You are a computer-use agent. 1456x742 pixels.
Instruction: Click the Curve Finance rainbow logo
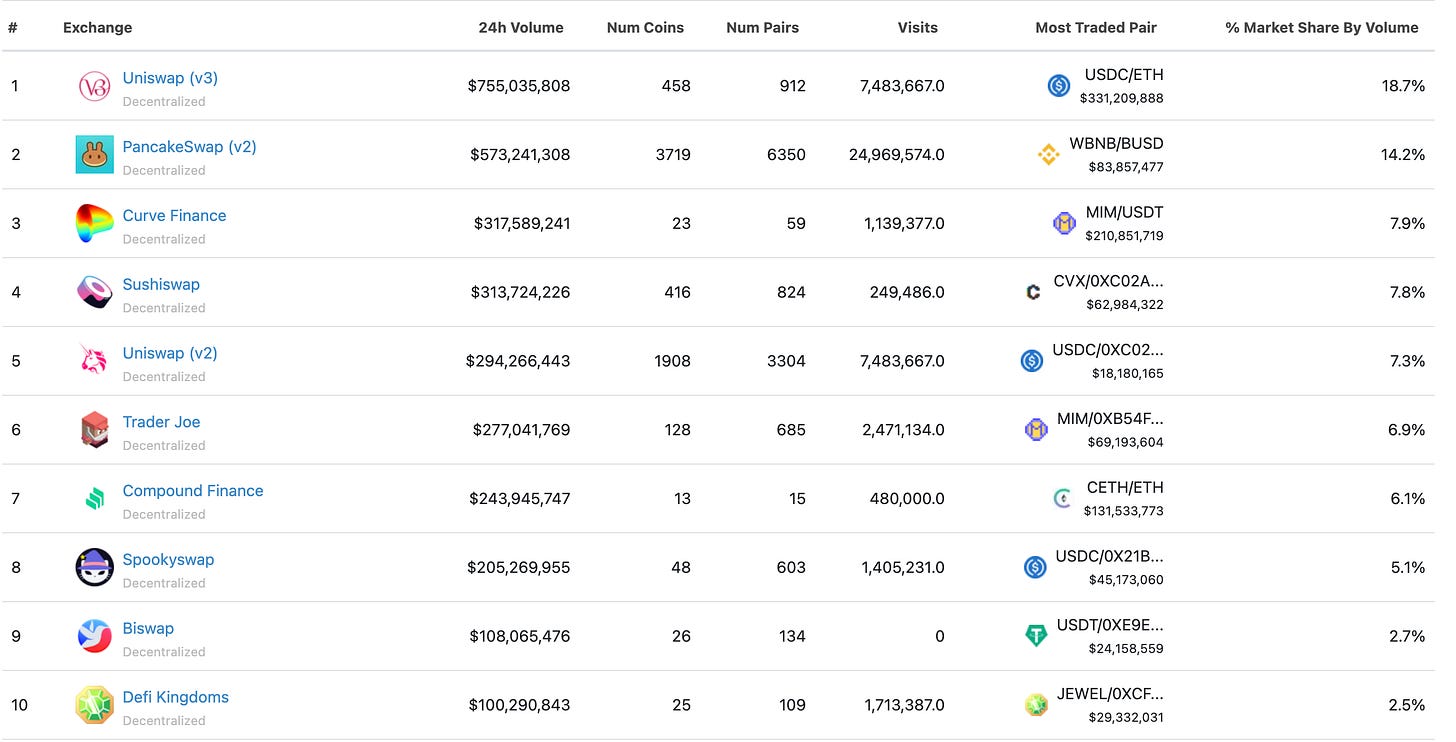(94, 223)
